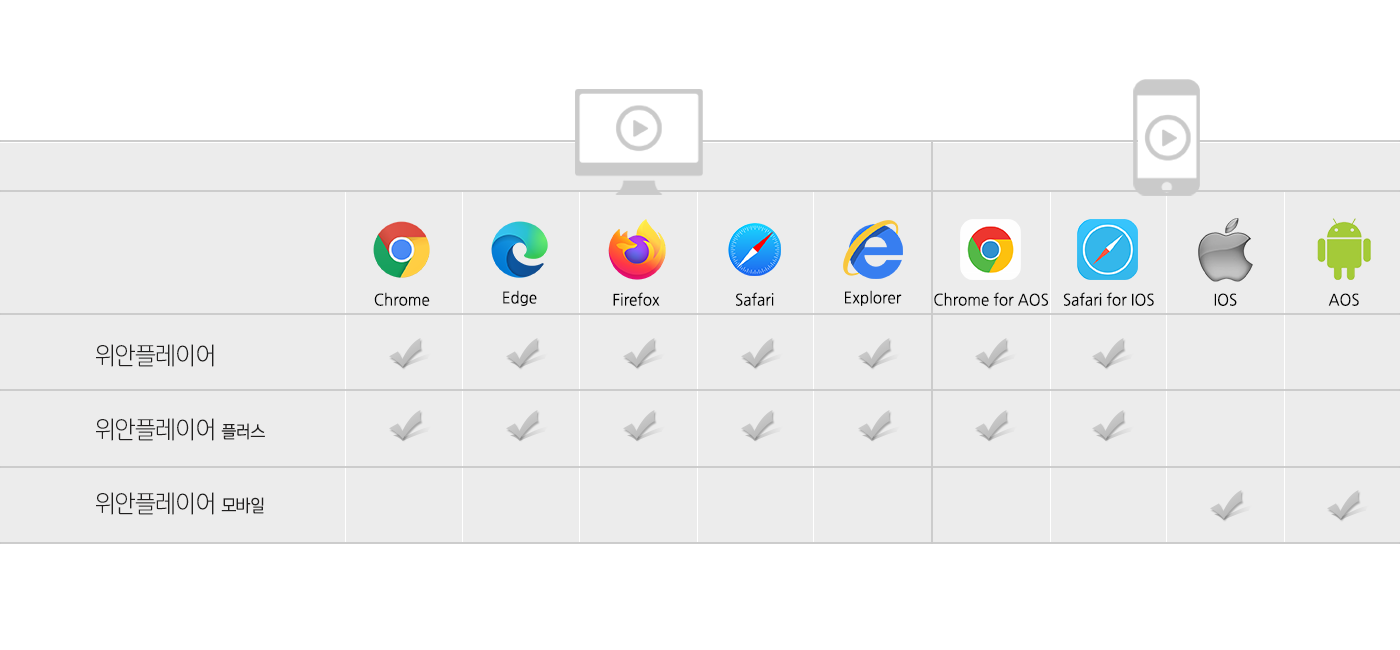Click the 위안플레이어 모바일 row AOS checkmark

1346,505
